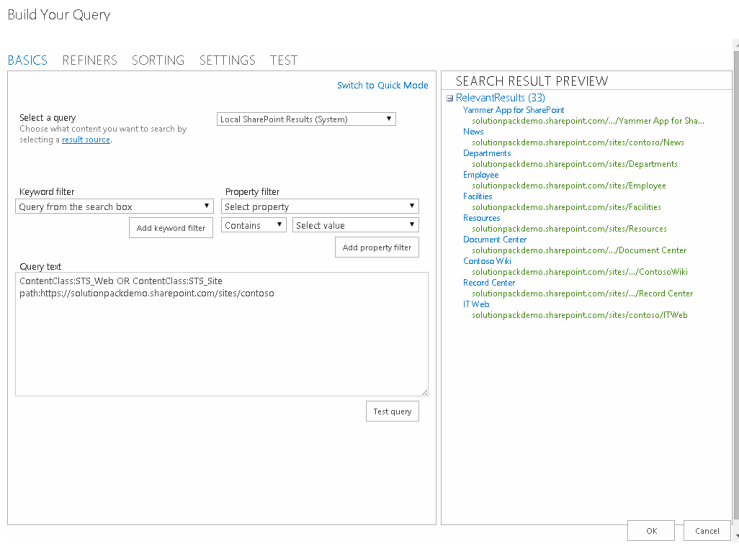Click the .../ContosoWiki URL text
Image resolution: width=739 pixels, height=546 pixels.
[580, 272]
